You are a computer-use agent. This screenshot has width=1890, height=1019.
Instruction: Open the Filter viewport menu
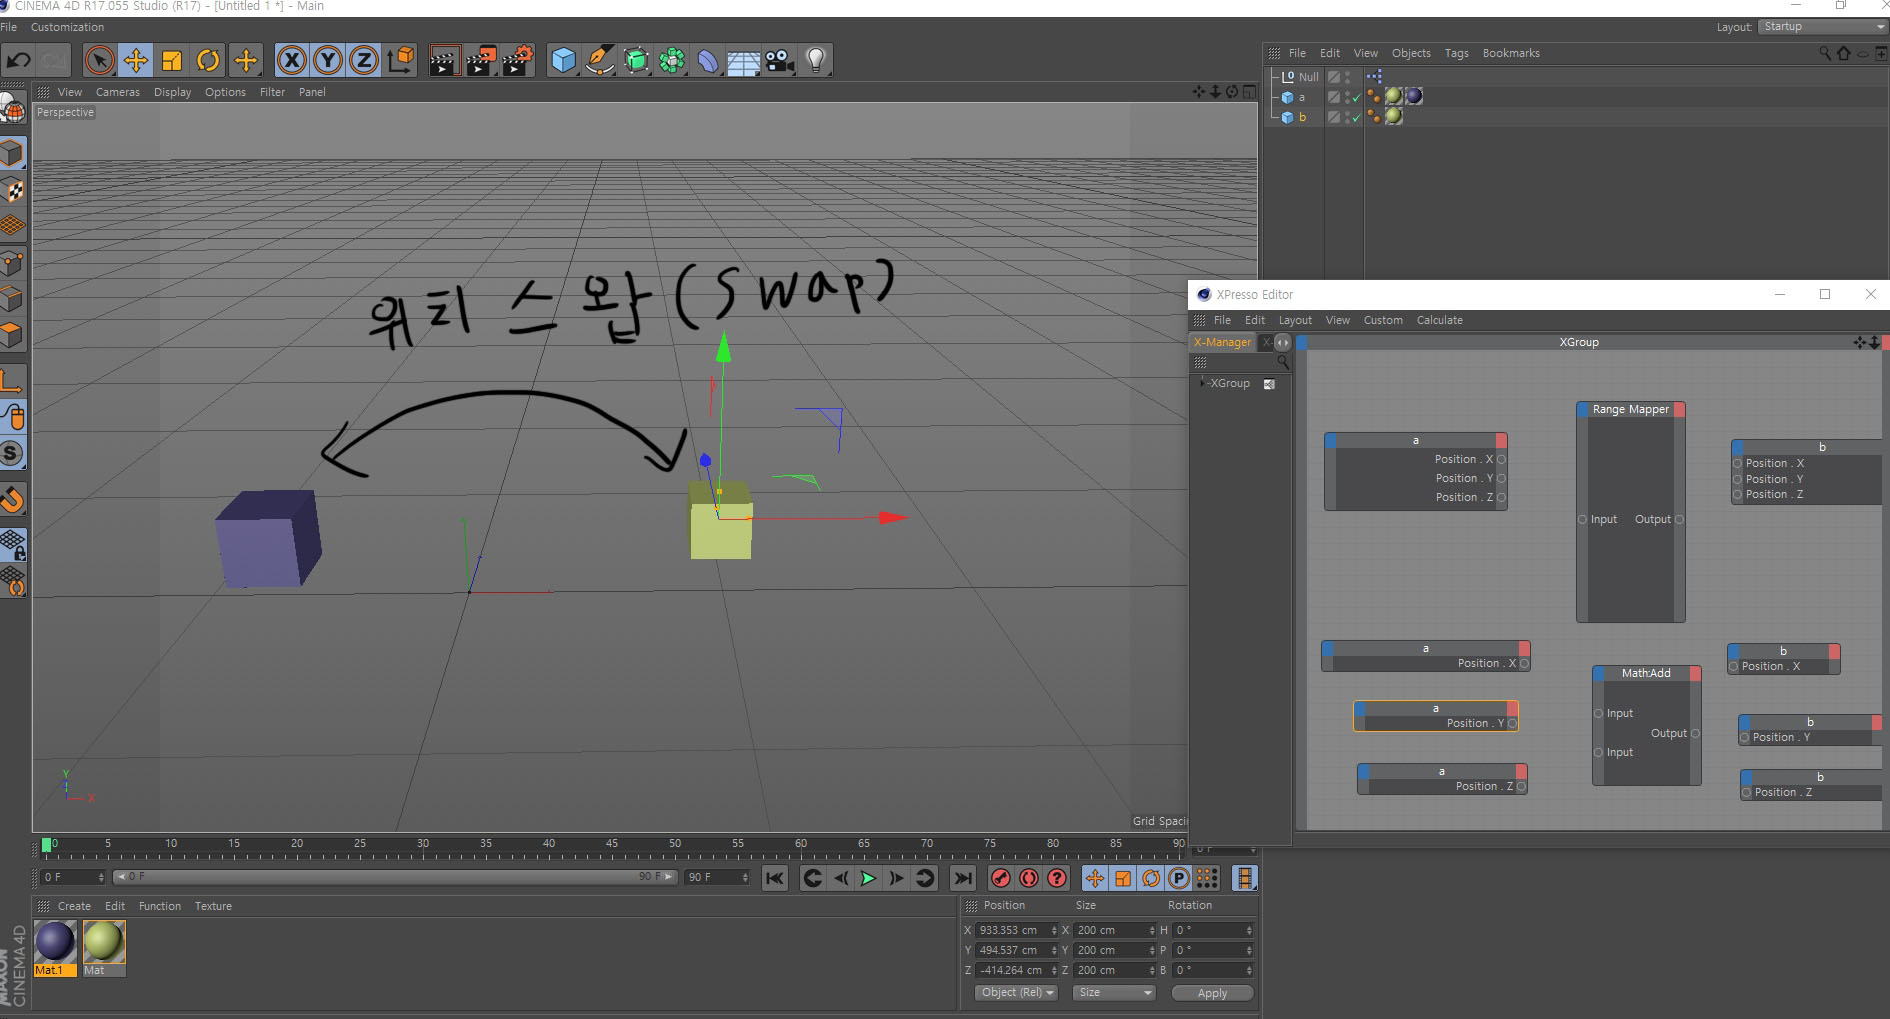point(272,92)
